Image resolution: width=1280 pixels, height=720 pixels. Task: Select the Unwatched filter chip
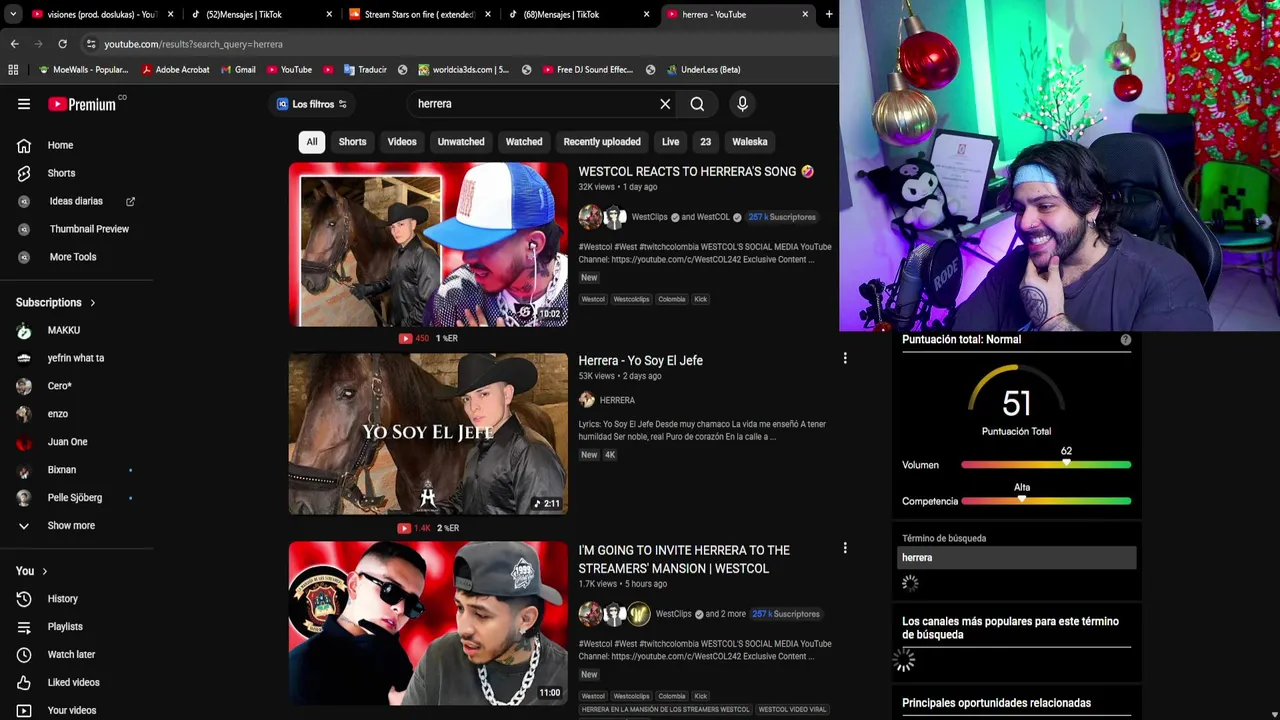tap(461, 142)
